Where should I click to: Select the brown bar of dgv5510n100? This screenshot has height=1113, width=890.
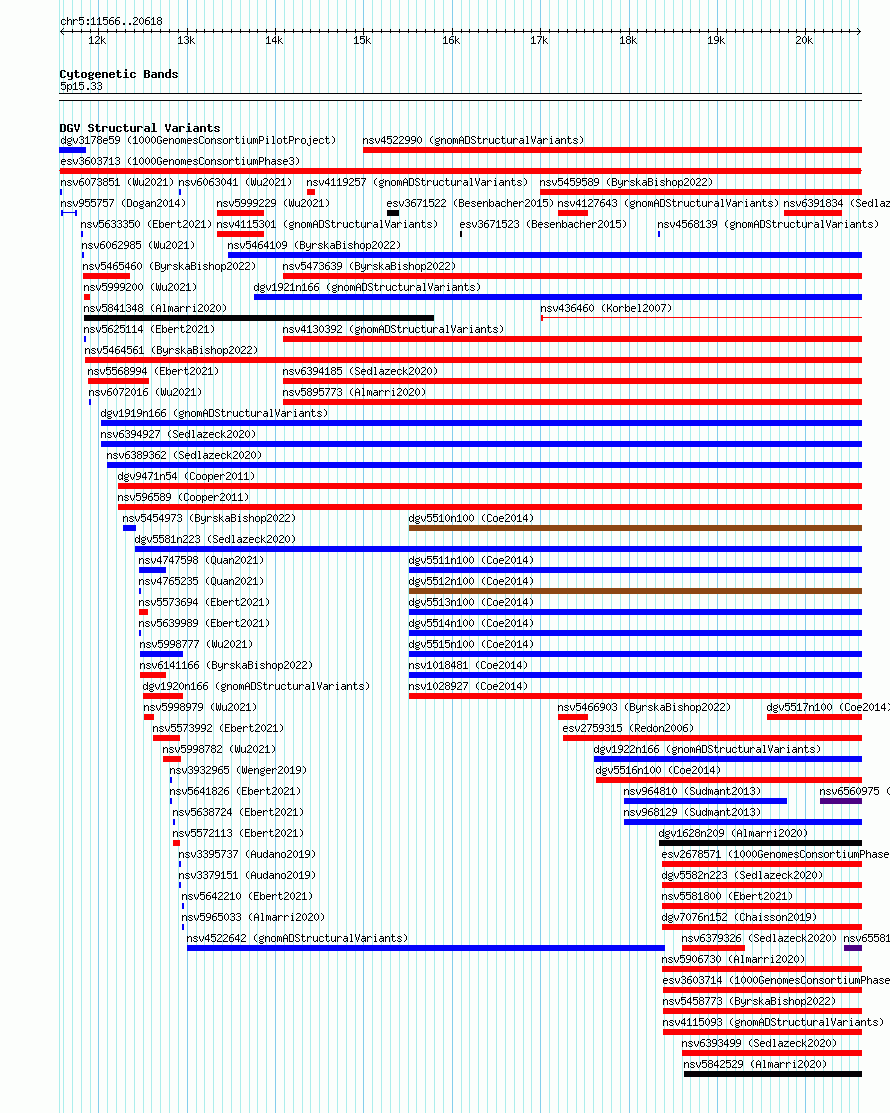pyautogui.click(x=635, y=528)
